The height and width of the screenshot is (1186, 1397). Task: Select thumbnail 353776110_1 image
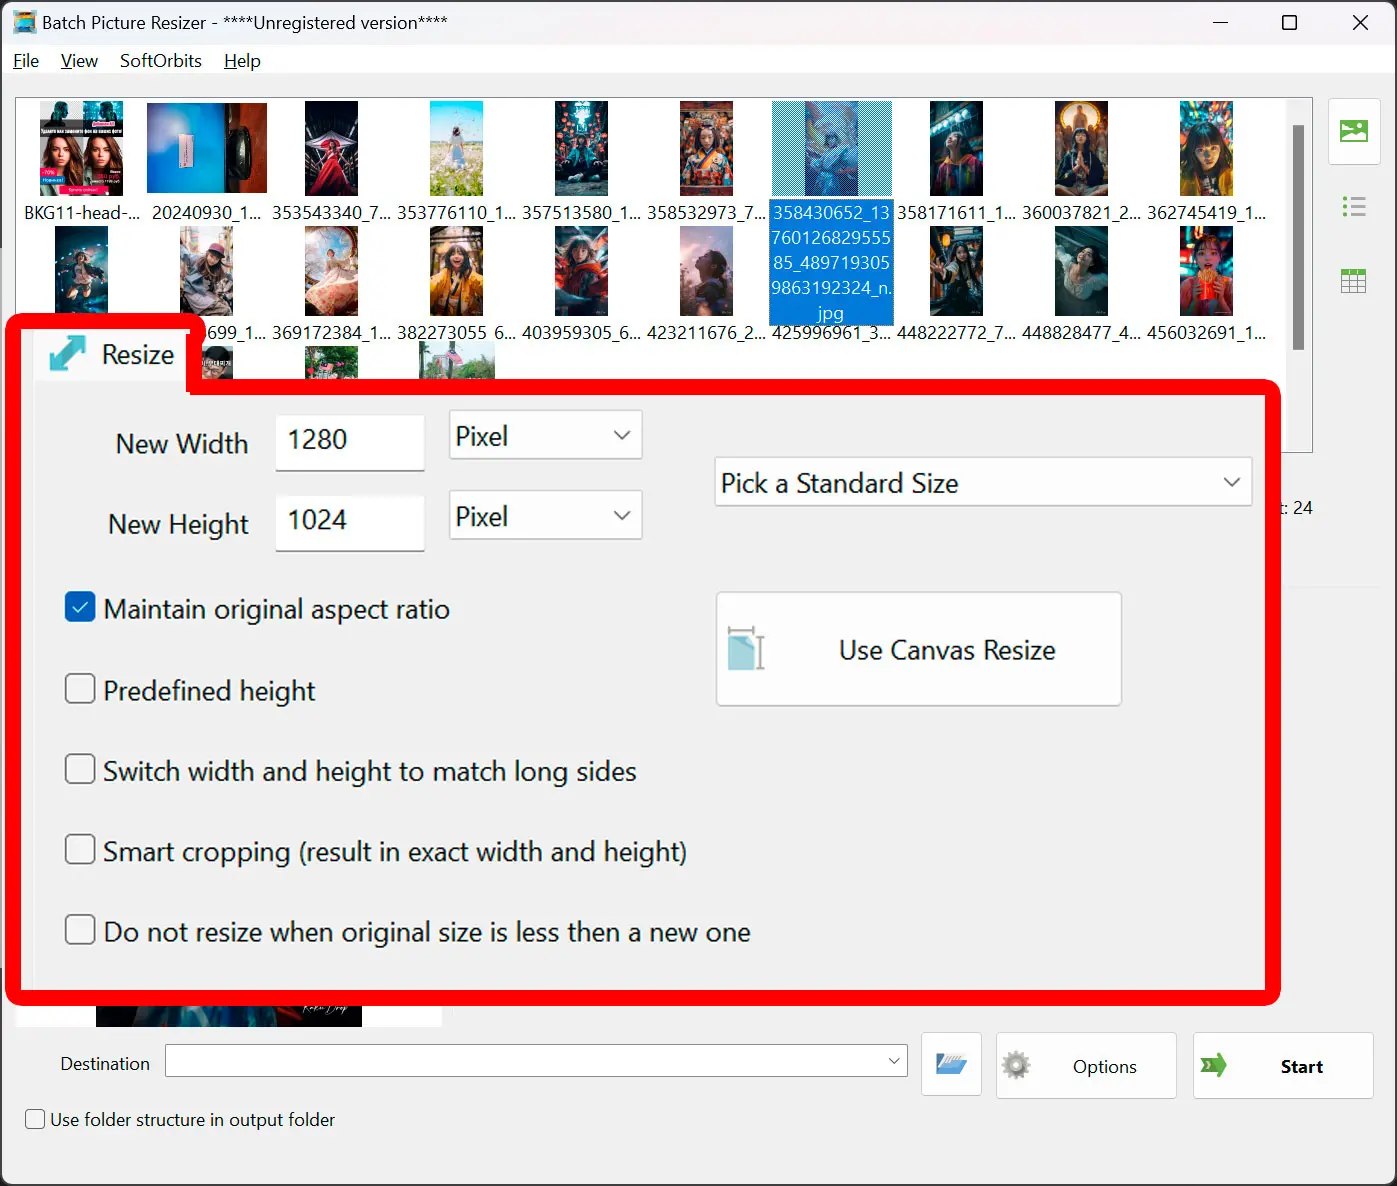tap(456, 148)
